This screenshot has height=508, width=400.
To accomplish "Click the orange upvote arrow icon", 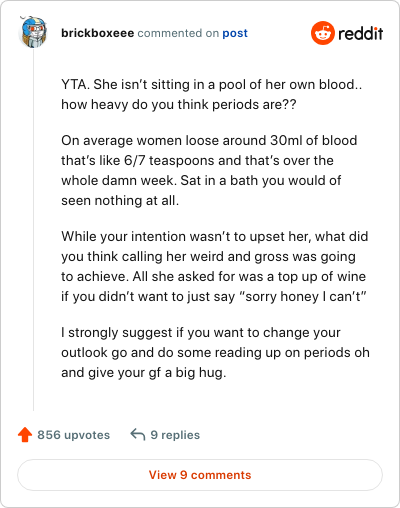I will tap(25, 435).
